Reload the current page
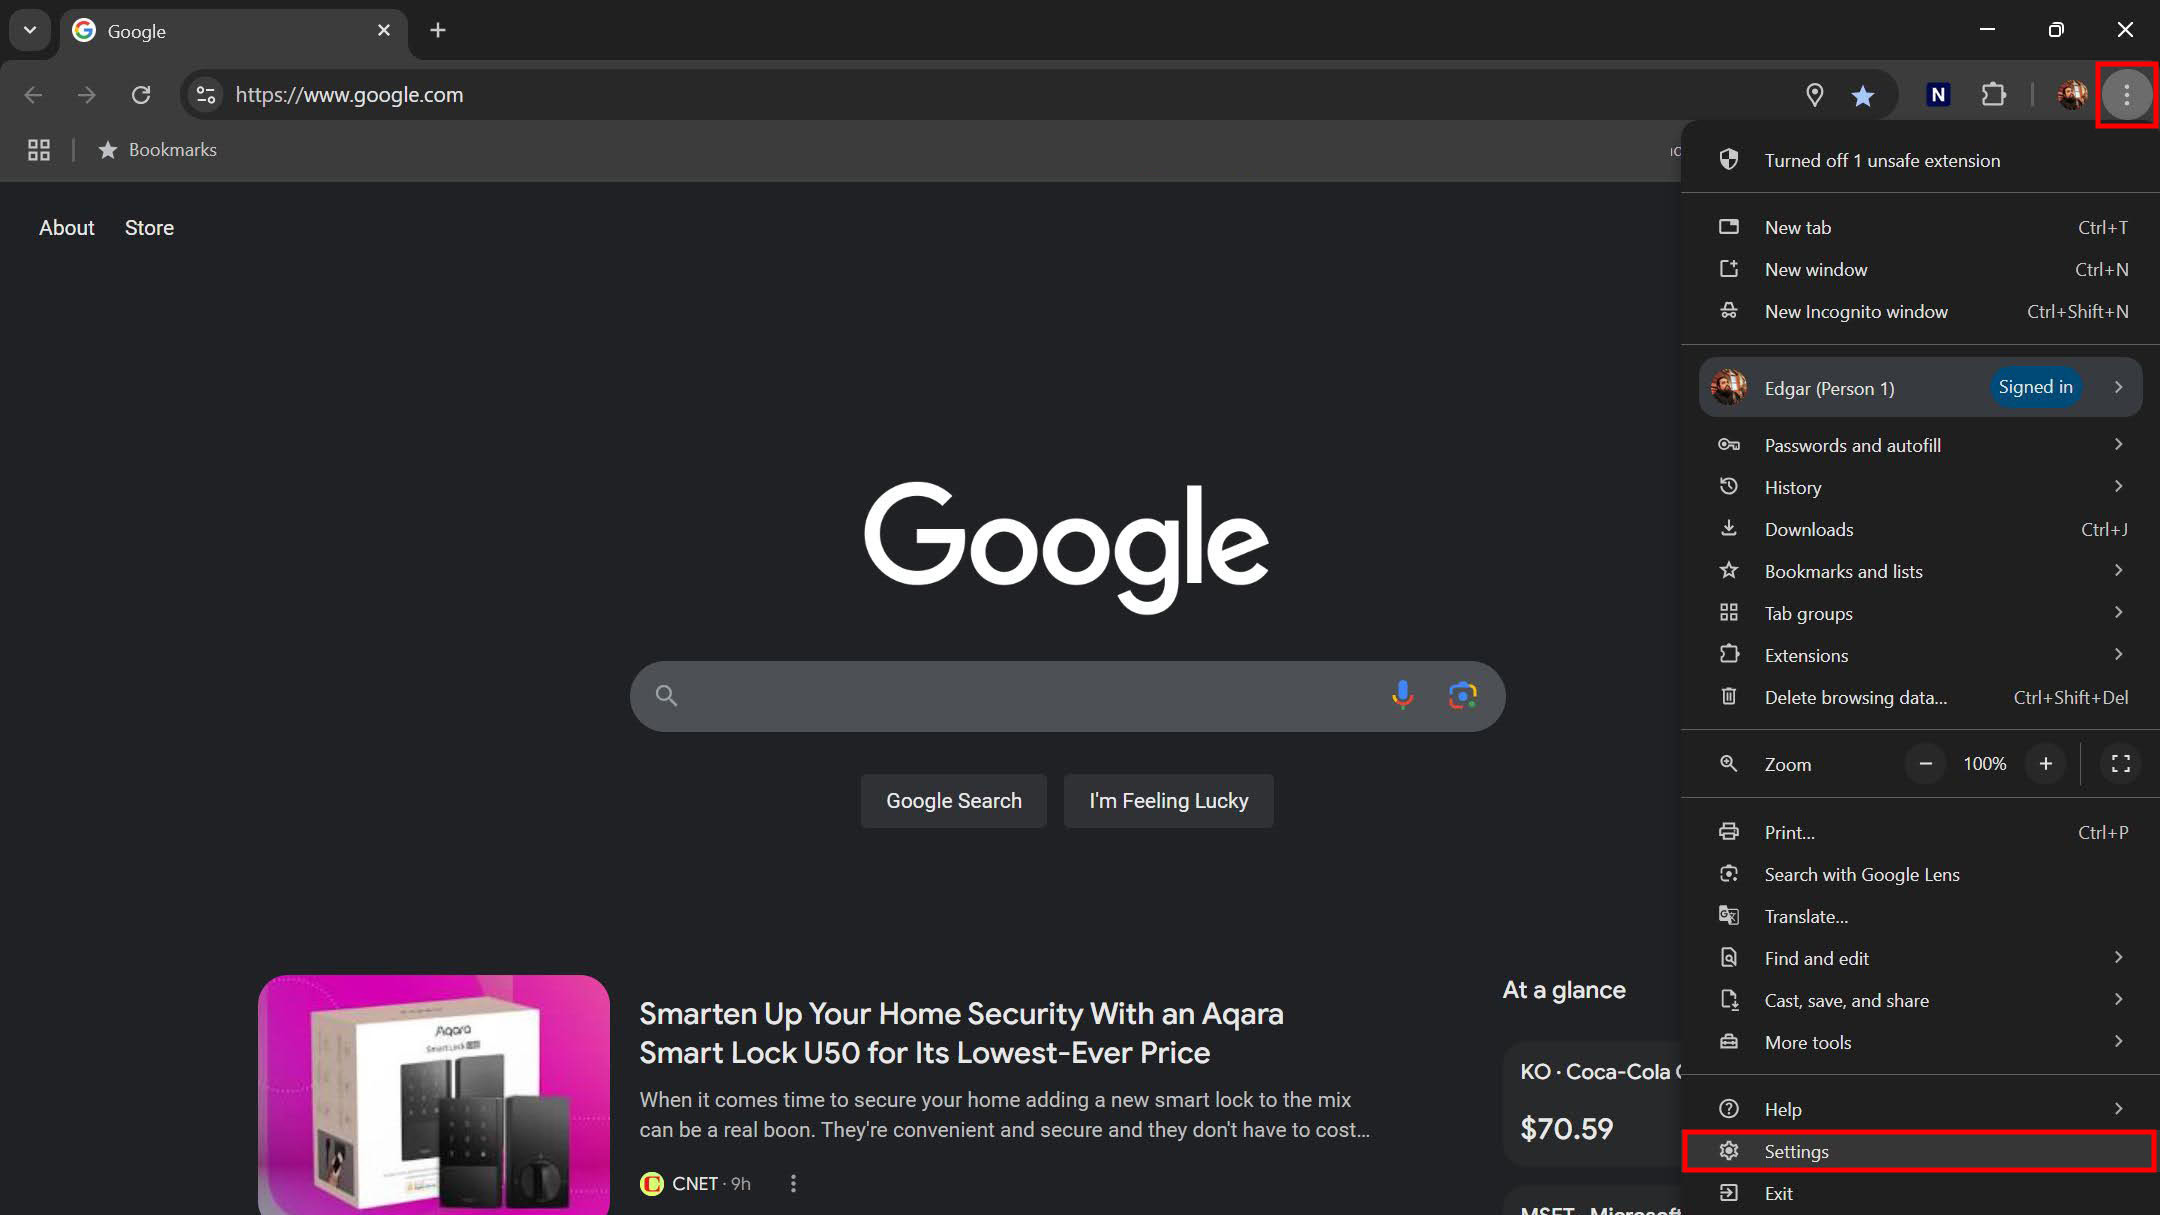 pos(141,95)
